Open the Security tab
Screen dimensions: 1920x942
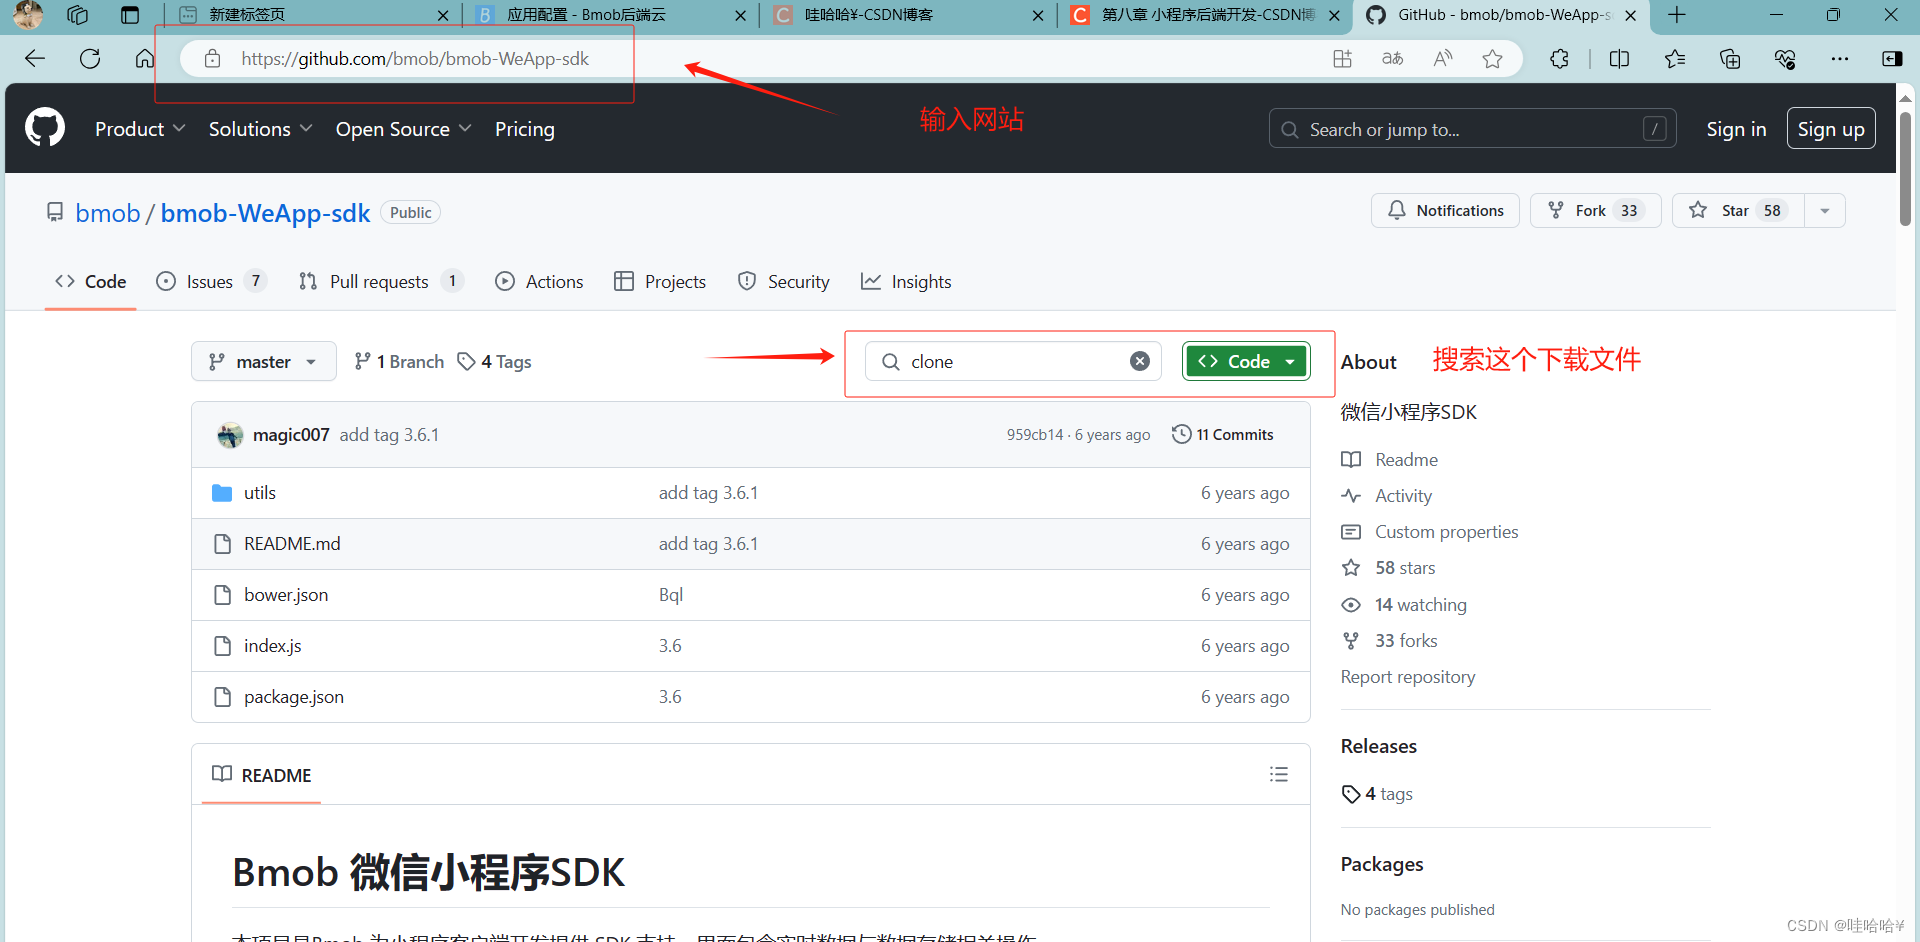coord(784,281)
